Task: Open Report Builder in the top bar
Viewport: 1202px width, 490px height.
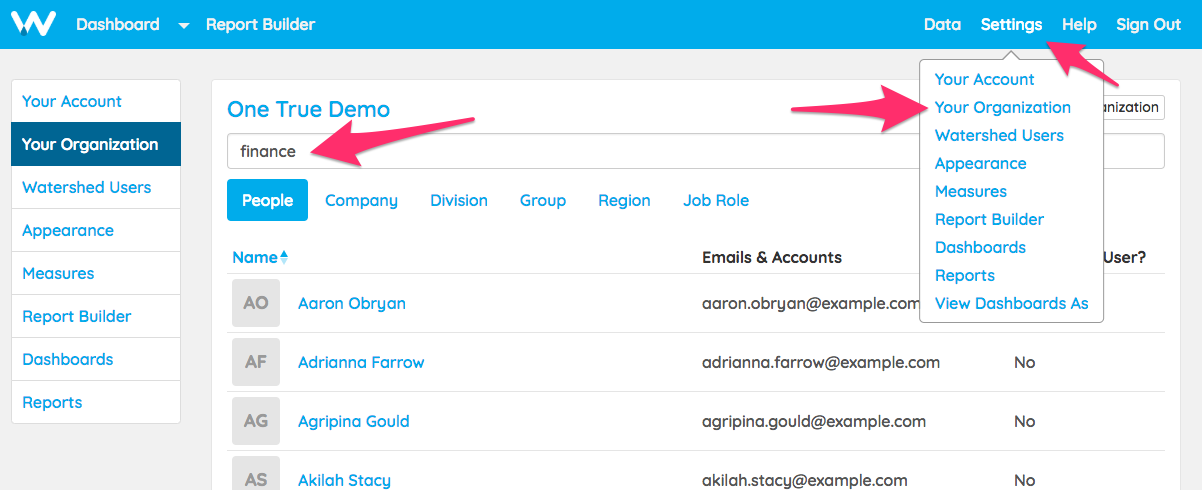Action: tap(260, 25)
